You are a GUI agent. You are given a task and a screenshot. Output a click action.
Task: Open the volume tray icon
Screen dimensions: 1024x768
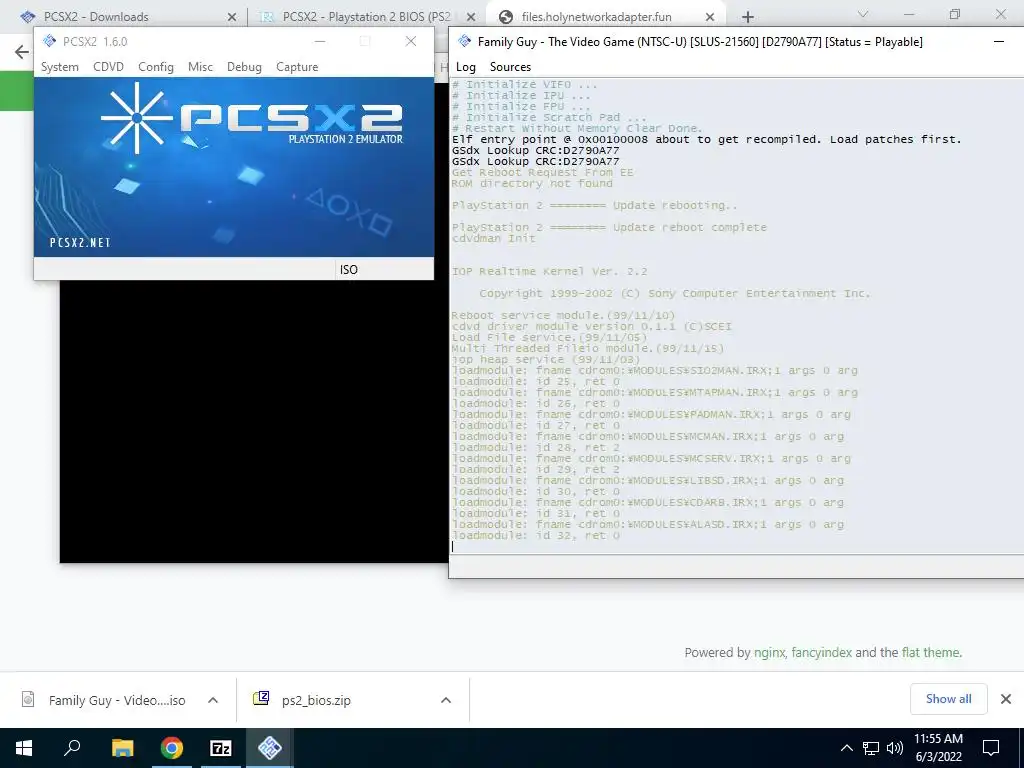point(895,748)
